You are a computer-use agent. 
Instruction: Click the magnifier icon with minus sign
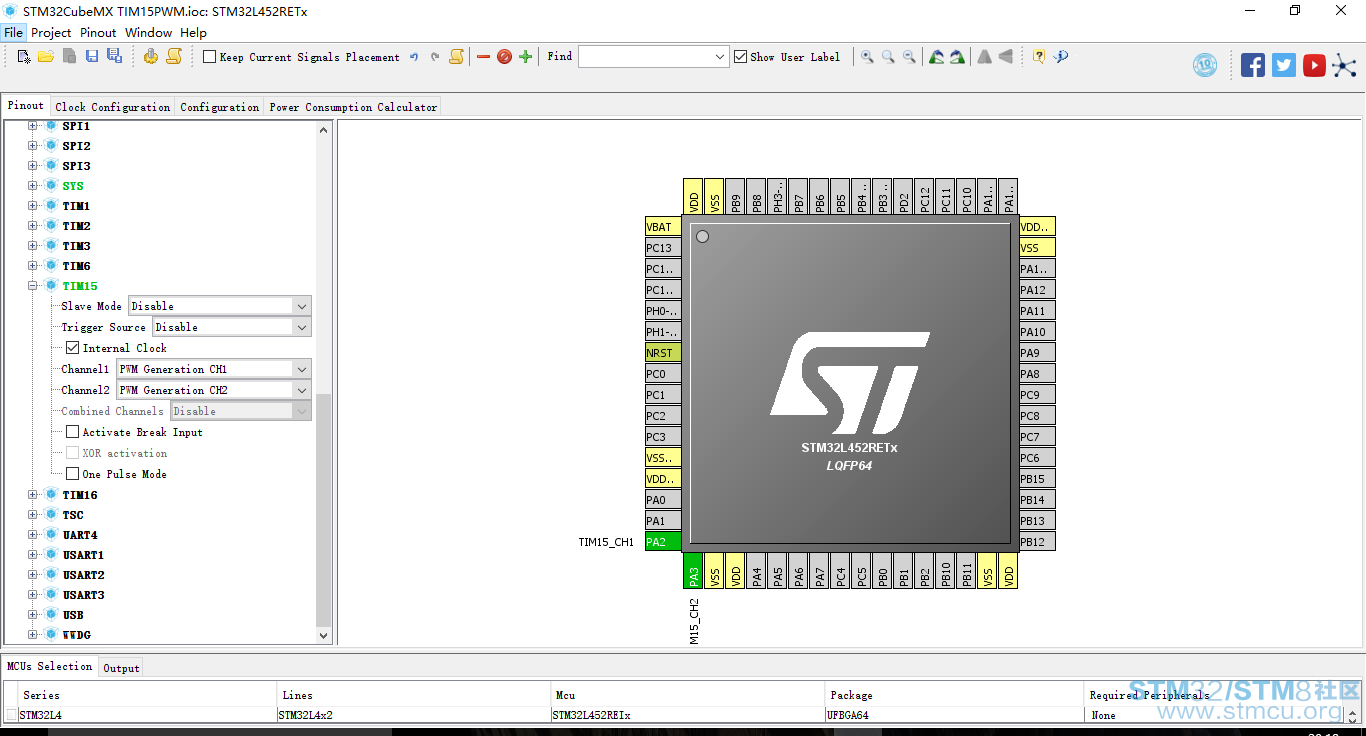point(909,57)
